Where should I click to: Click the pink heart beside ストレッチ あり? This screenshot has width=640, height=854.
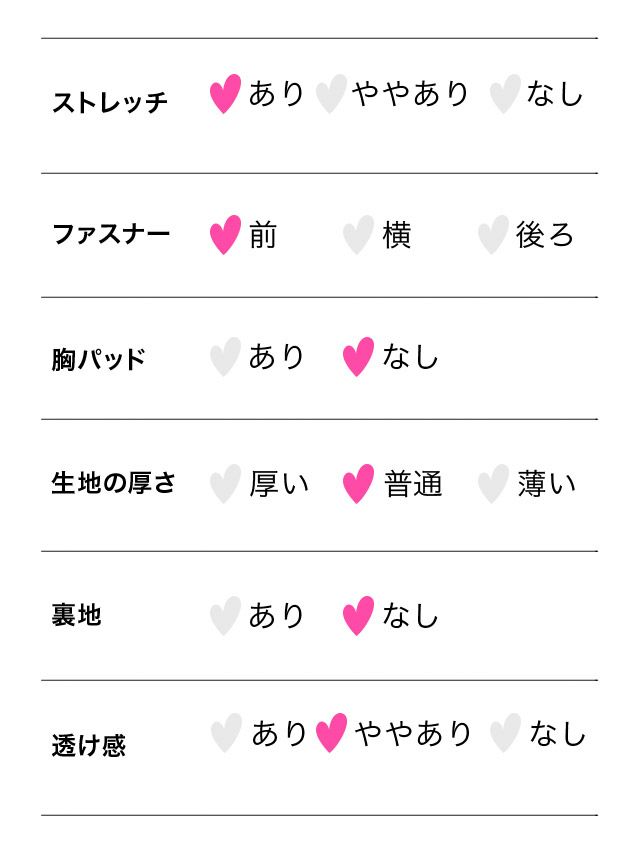[x=225, y=94]
